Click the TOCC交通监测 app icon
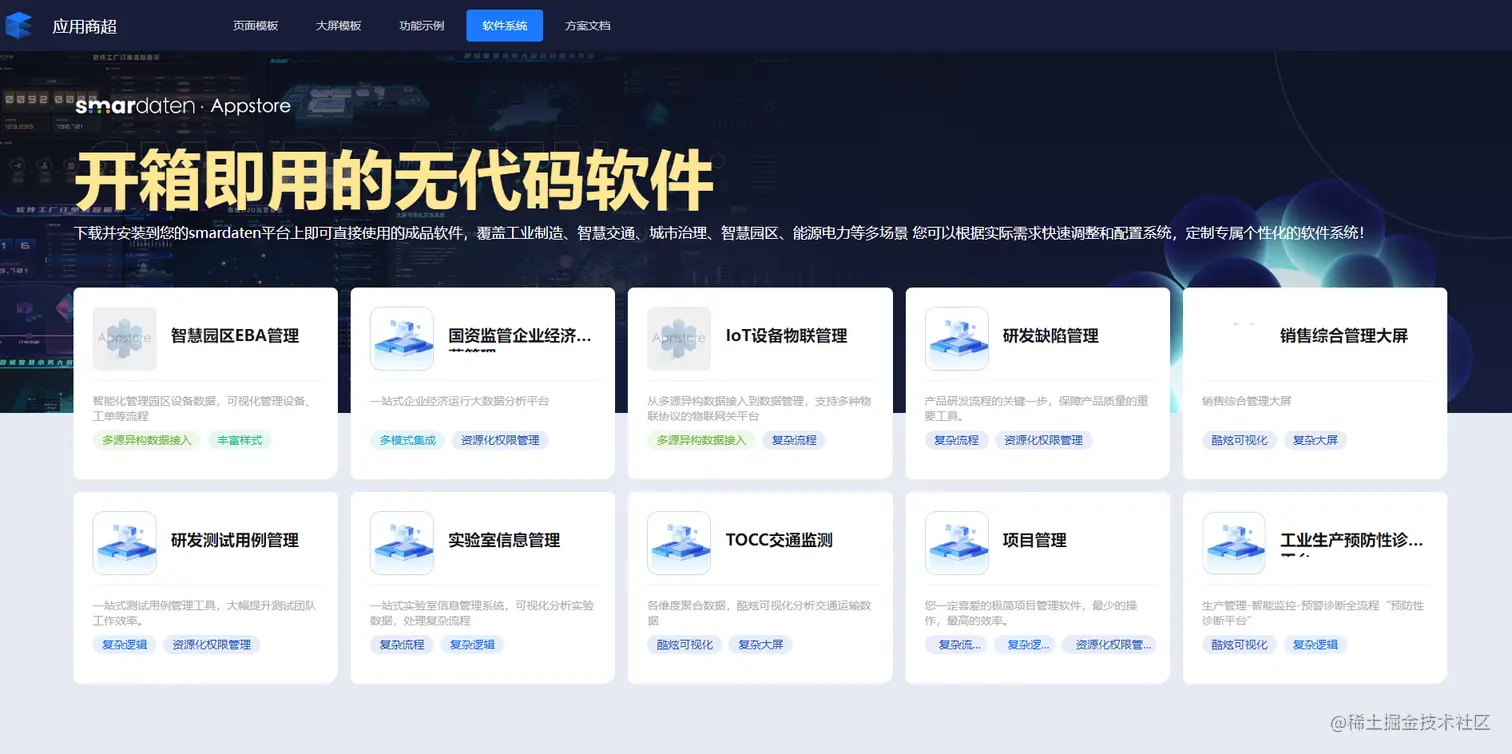 pyautogui.click(x=679, y=543)
